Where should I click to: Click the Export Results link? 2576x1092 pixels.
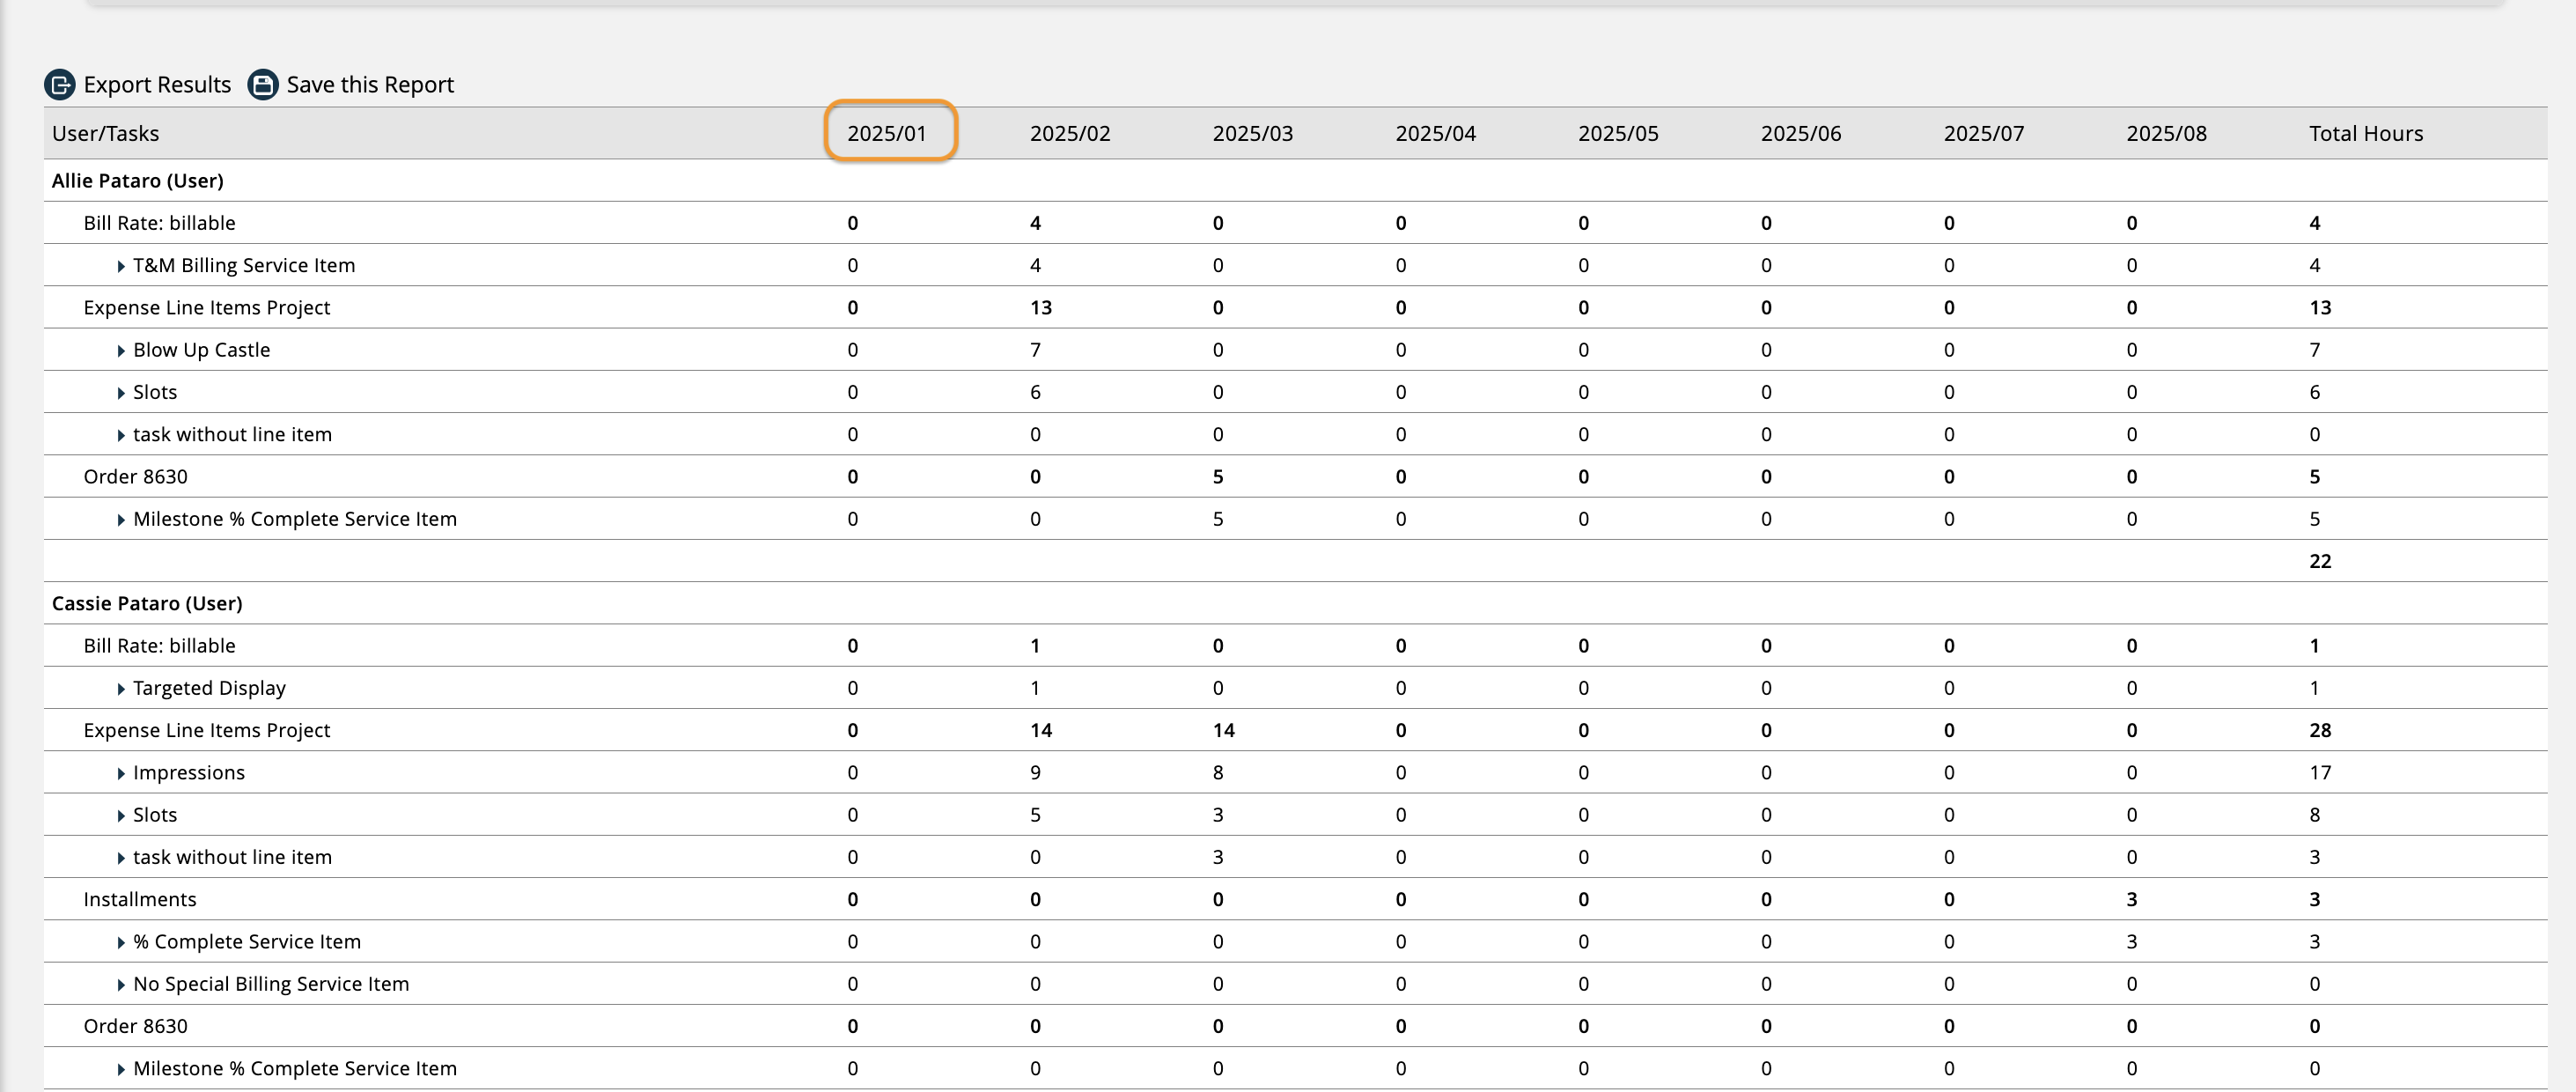tap(157, 85)
